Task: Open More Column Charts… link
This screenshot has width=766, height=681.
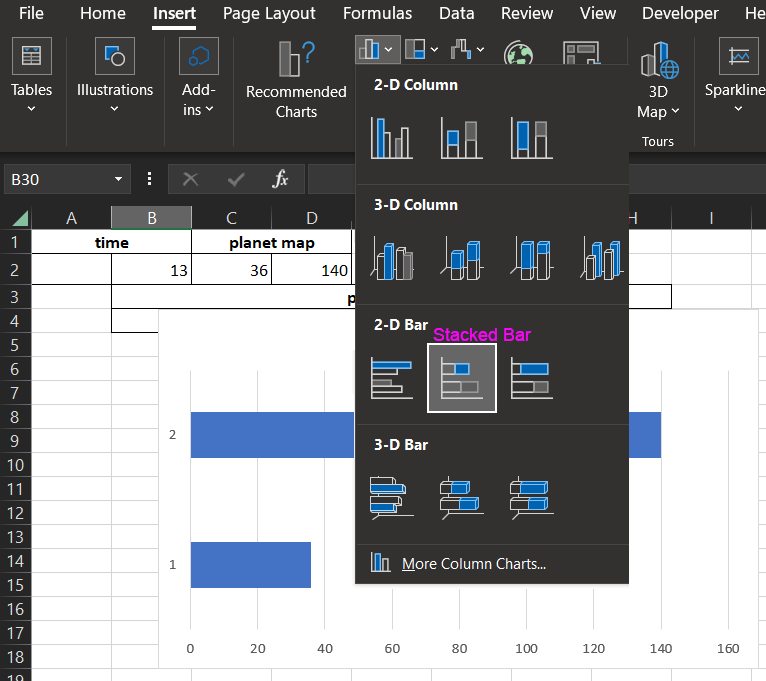Action: tap(473, 564)
